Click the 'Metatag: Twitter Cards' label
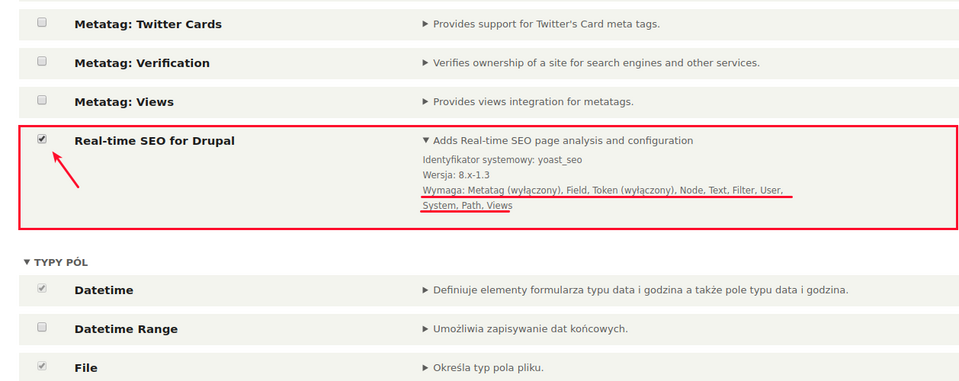This screenshot has height=381, width=959. (x=148, y=24)
